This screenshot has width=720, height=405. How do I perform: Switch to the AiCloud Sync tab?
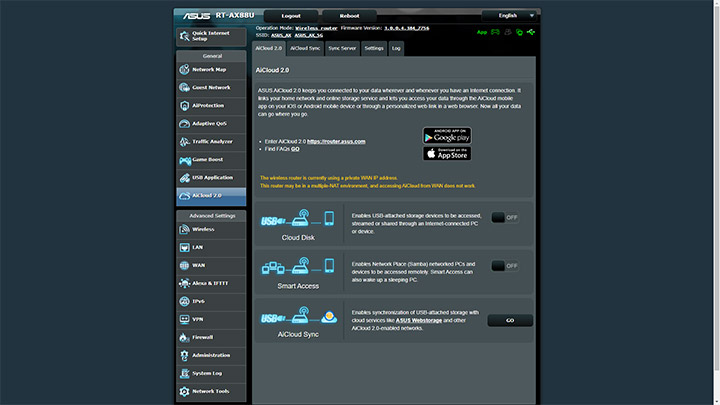[305, 48]
